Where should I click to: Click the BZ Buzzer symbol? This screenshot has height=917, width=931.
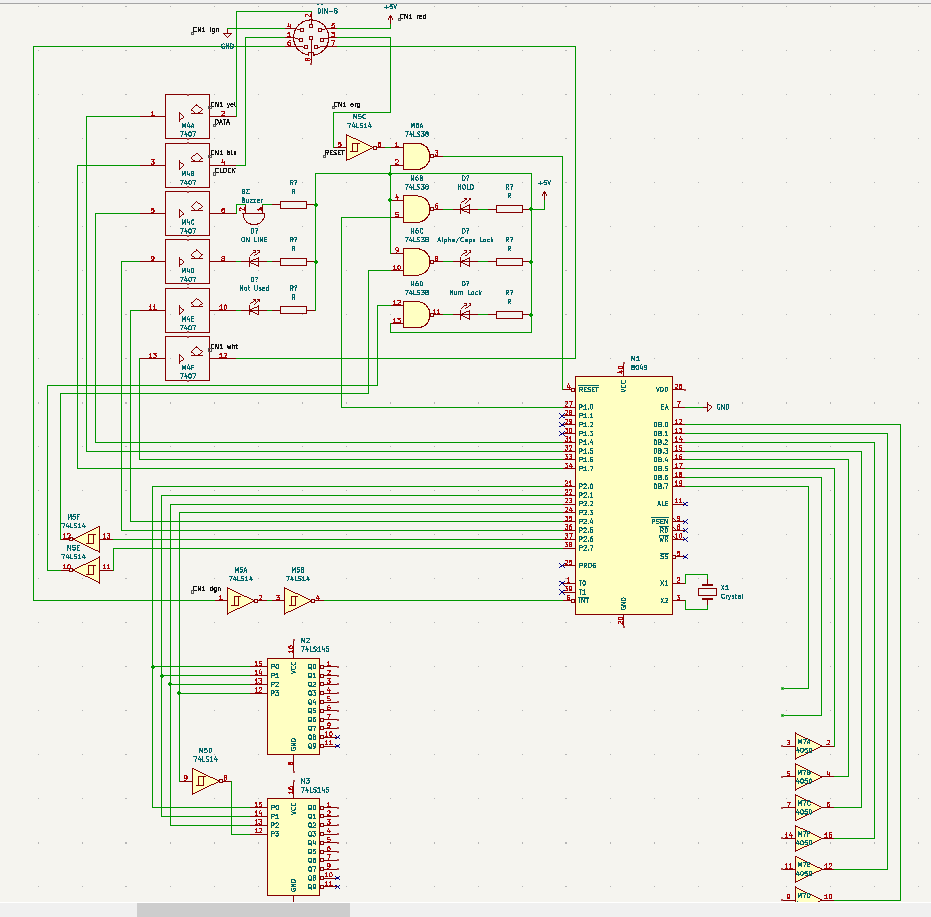click(252, 211)
